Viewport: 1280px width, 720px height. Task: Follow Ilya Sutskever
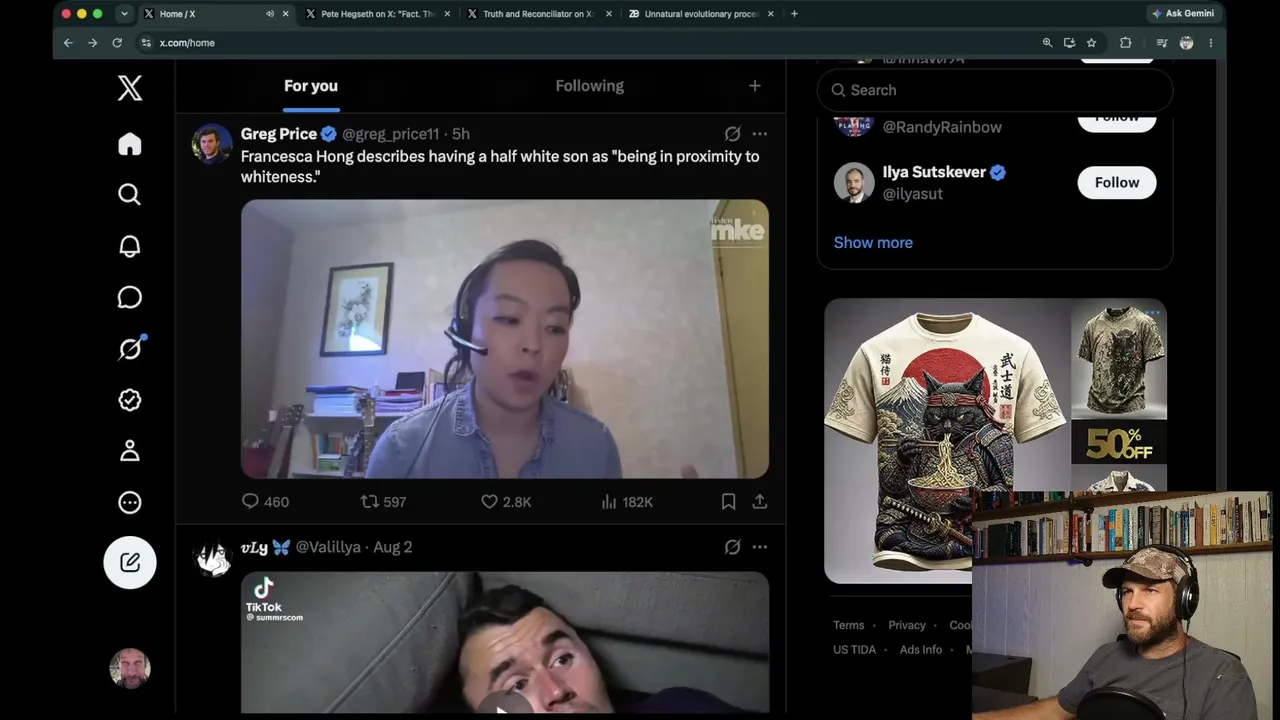[1117, 182]
